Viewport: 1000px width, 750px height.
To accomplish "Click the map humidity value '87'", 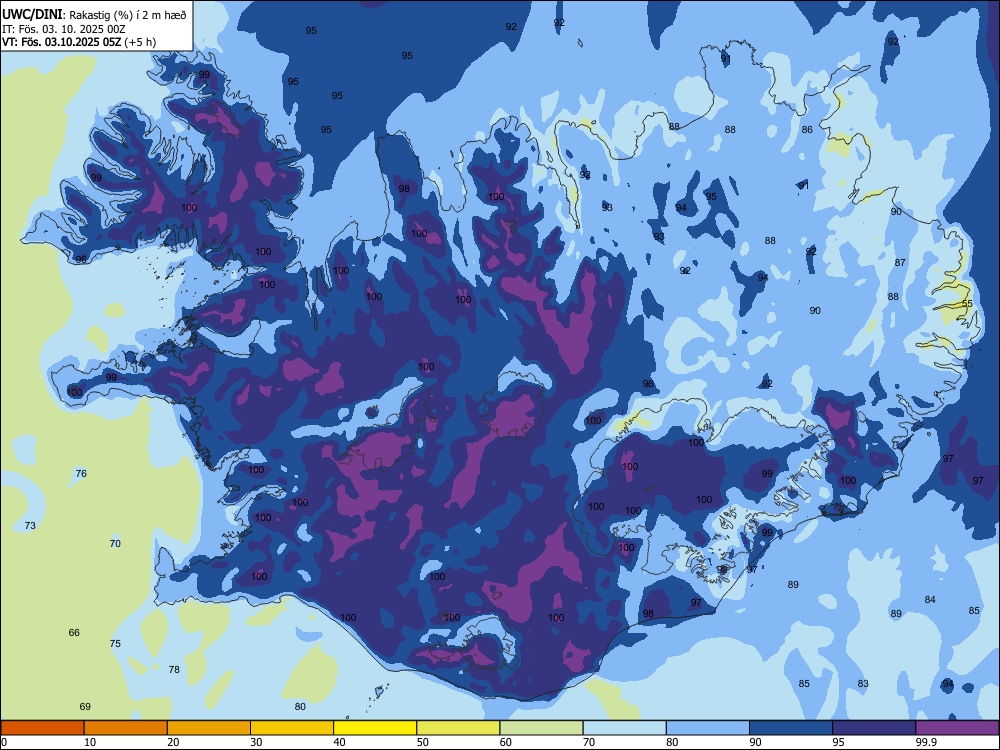I will point(900,262).
